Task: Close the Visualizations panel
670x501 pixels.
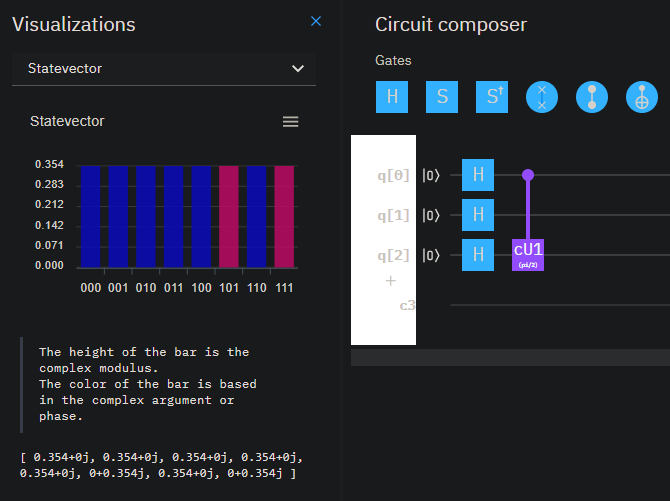Action: click(316, 21)
